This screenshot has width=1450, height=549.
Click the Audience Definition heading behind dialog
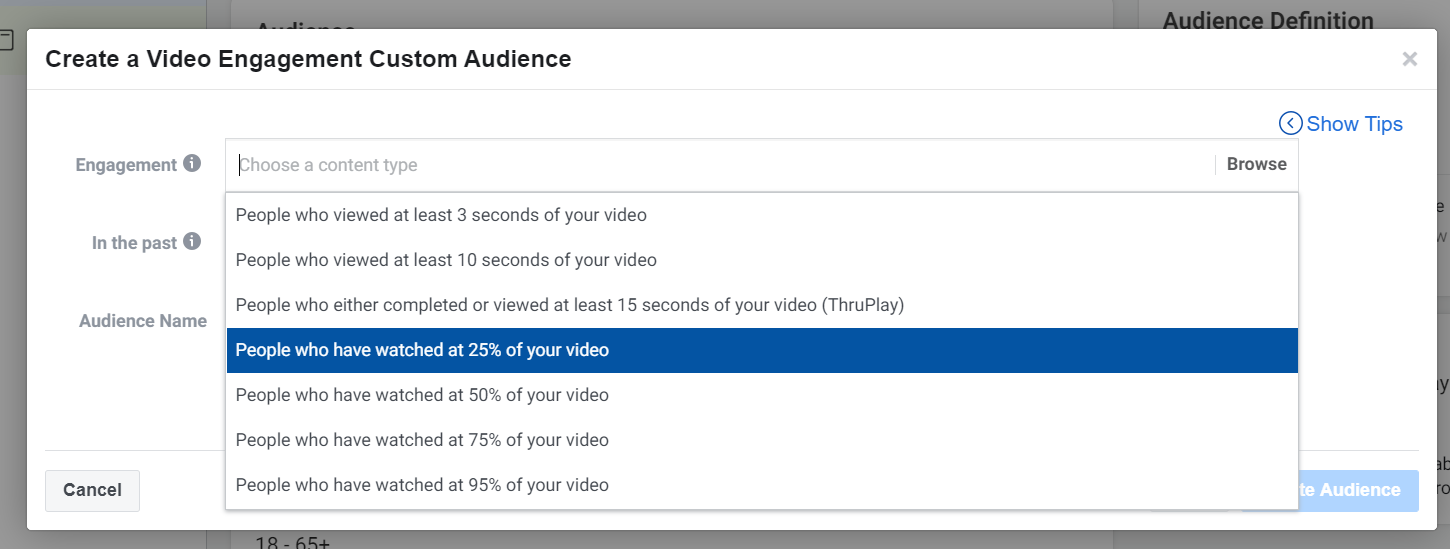coord(1268,20)
